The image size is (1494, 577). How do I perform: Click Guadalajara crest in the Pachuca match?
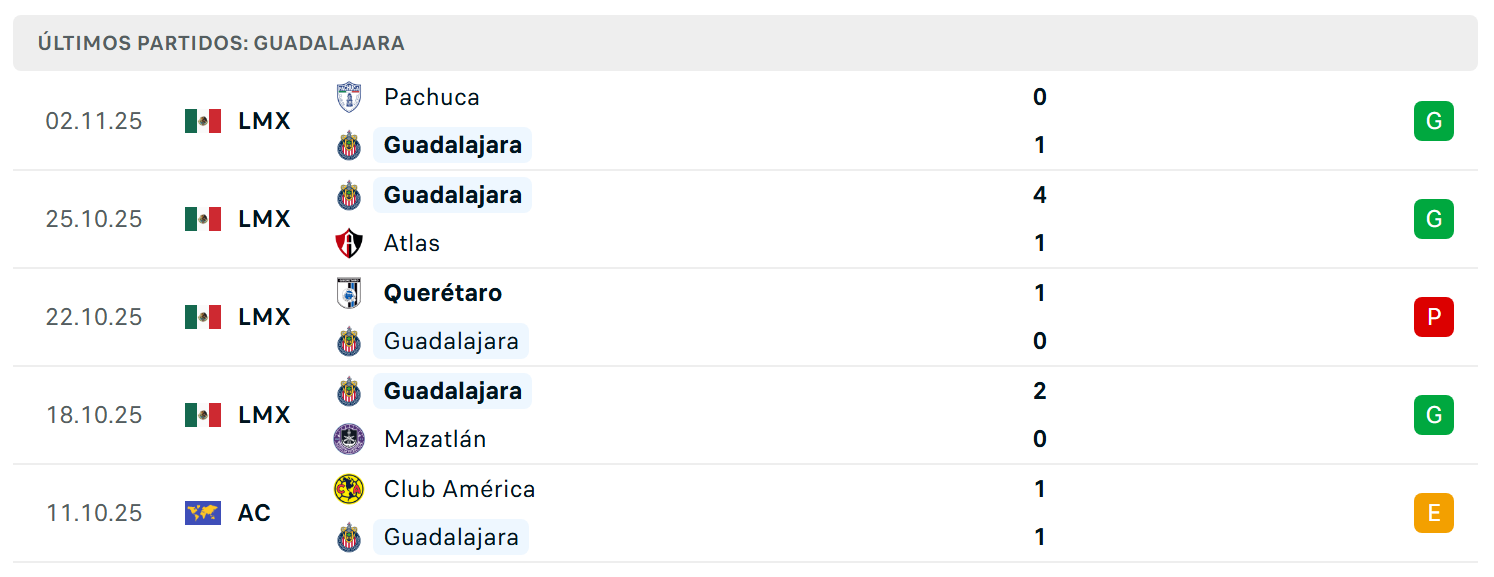(348, 145)
